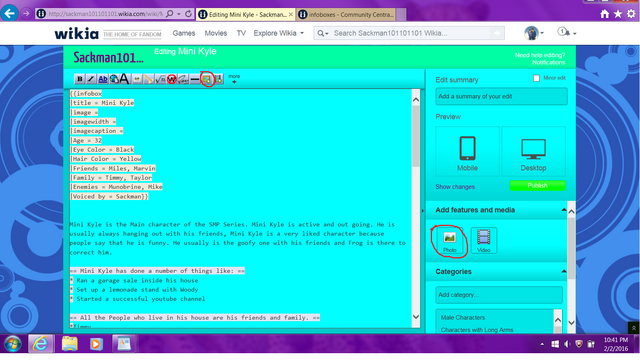Click categories list scroll up arrow
The width and height of the screenshot is (640, 360).
(558, 320)
